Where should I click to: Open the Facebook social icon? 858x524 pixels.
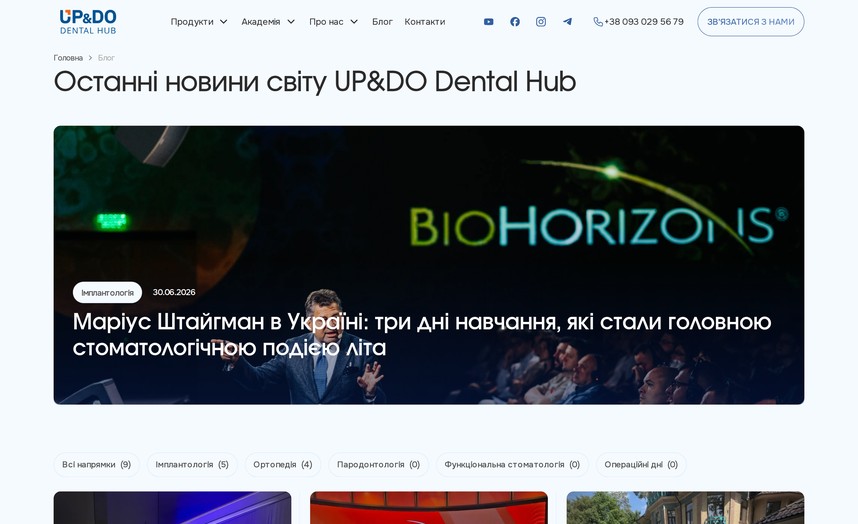515,22
